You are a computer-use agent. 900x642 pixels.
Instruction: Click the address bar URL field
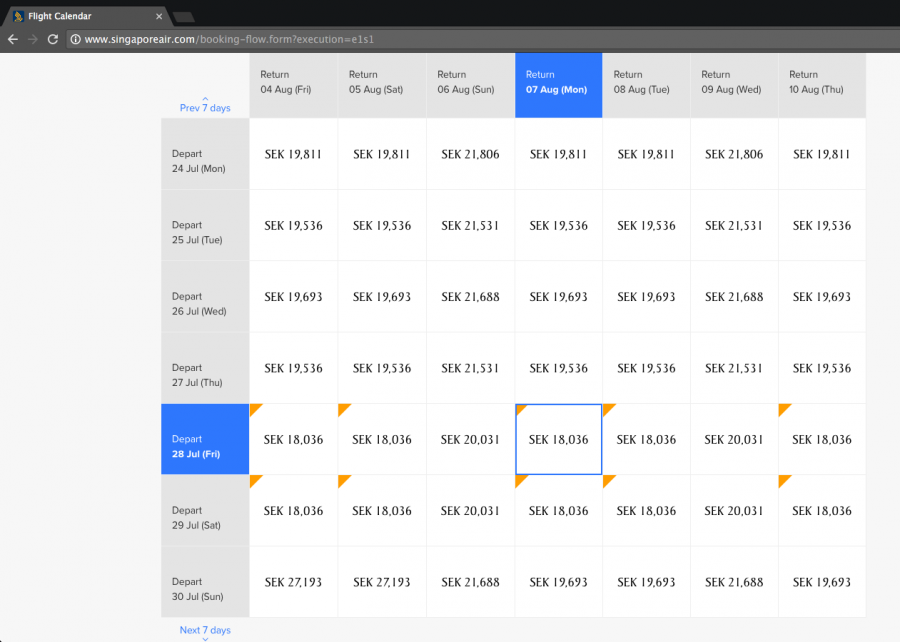482,39
